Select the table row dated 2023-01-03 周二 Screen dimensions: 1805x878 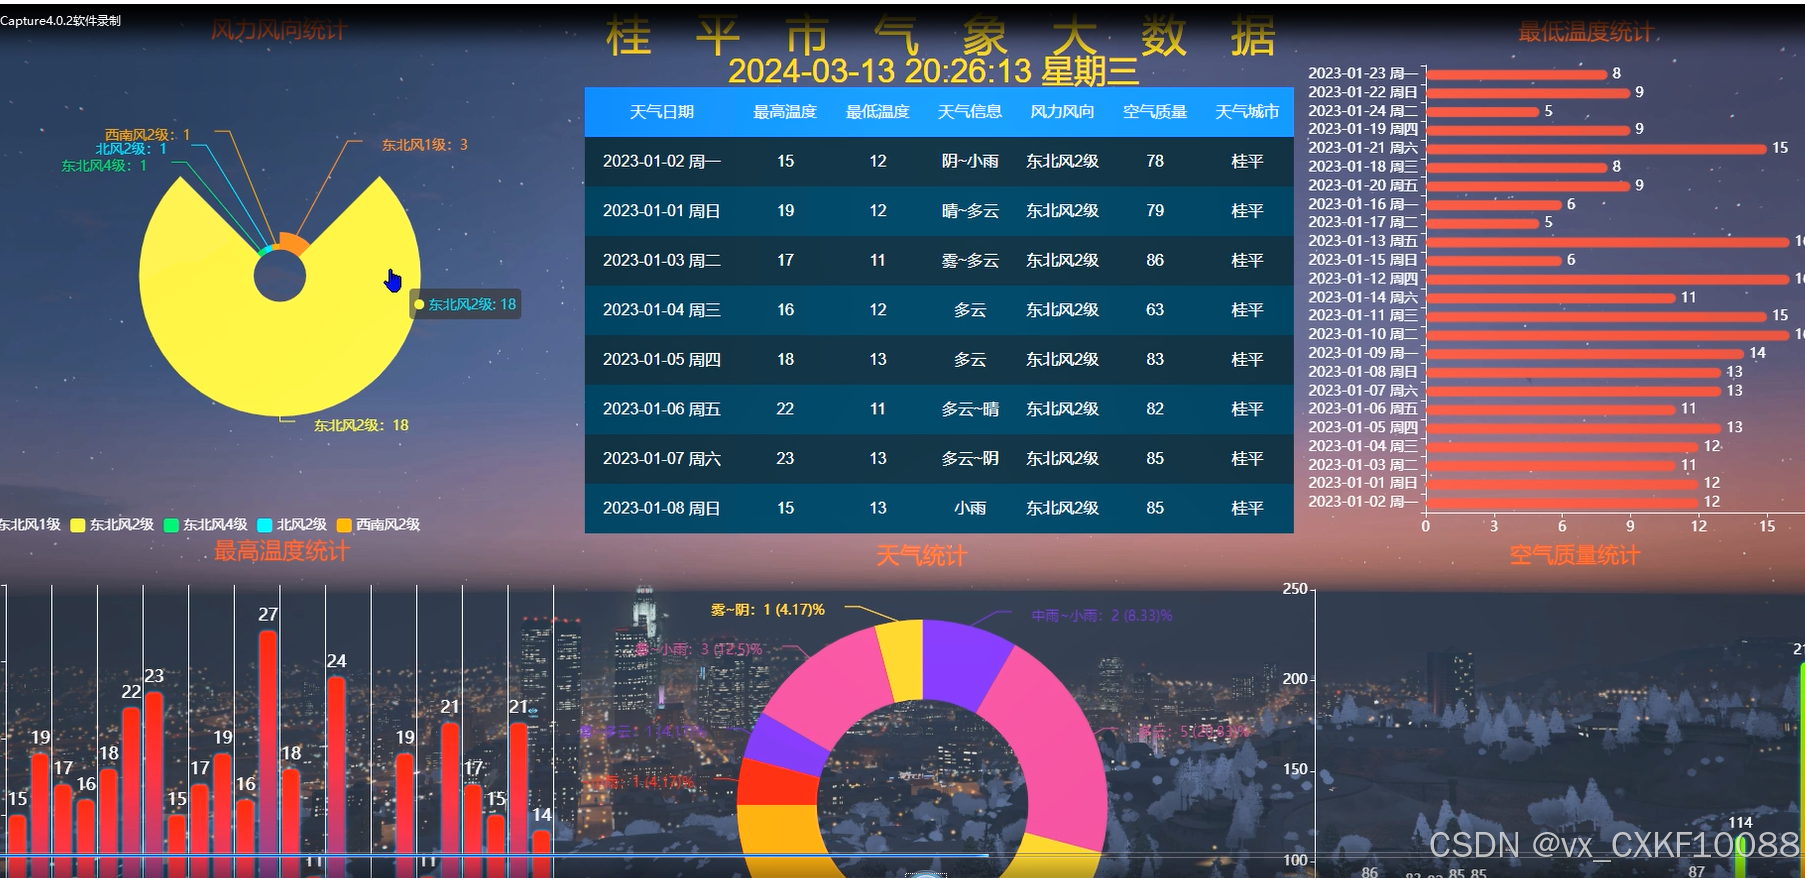click(939, 260)
